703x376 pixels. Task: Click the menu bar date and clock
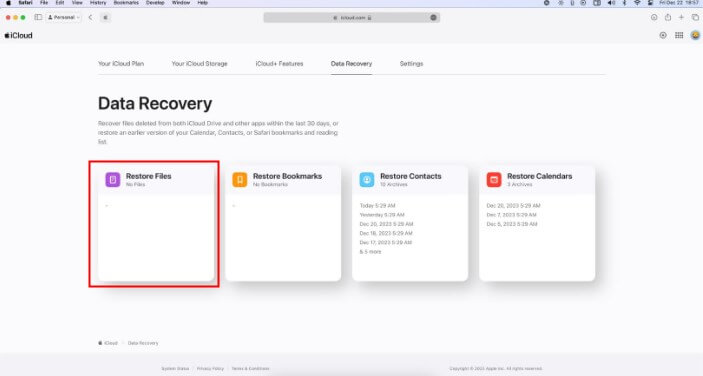679,3
